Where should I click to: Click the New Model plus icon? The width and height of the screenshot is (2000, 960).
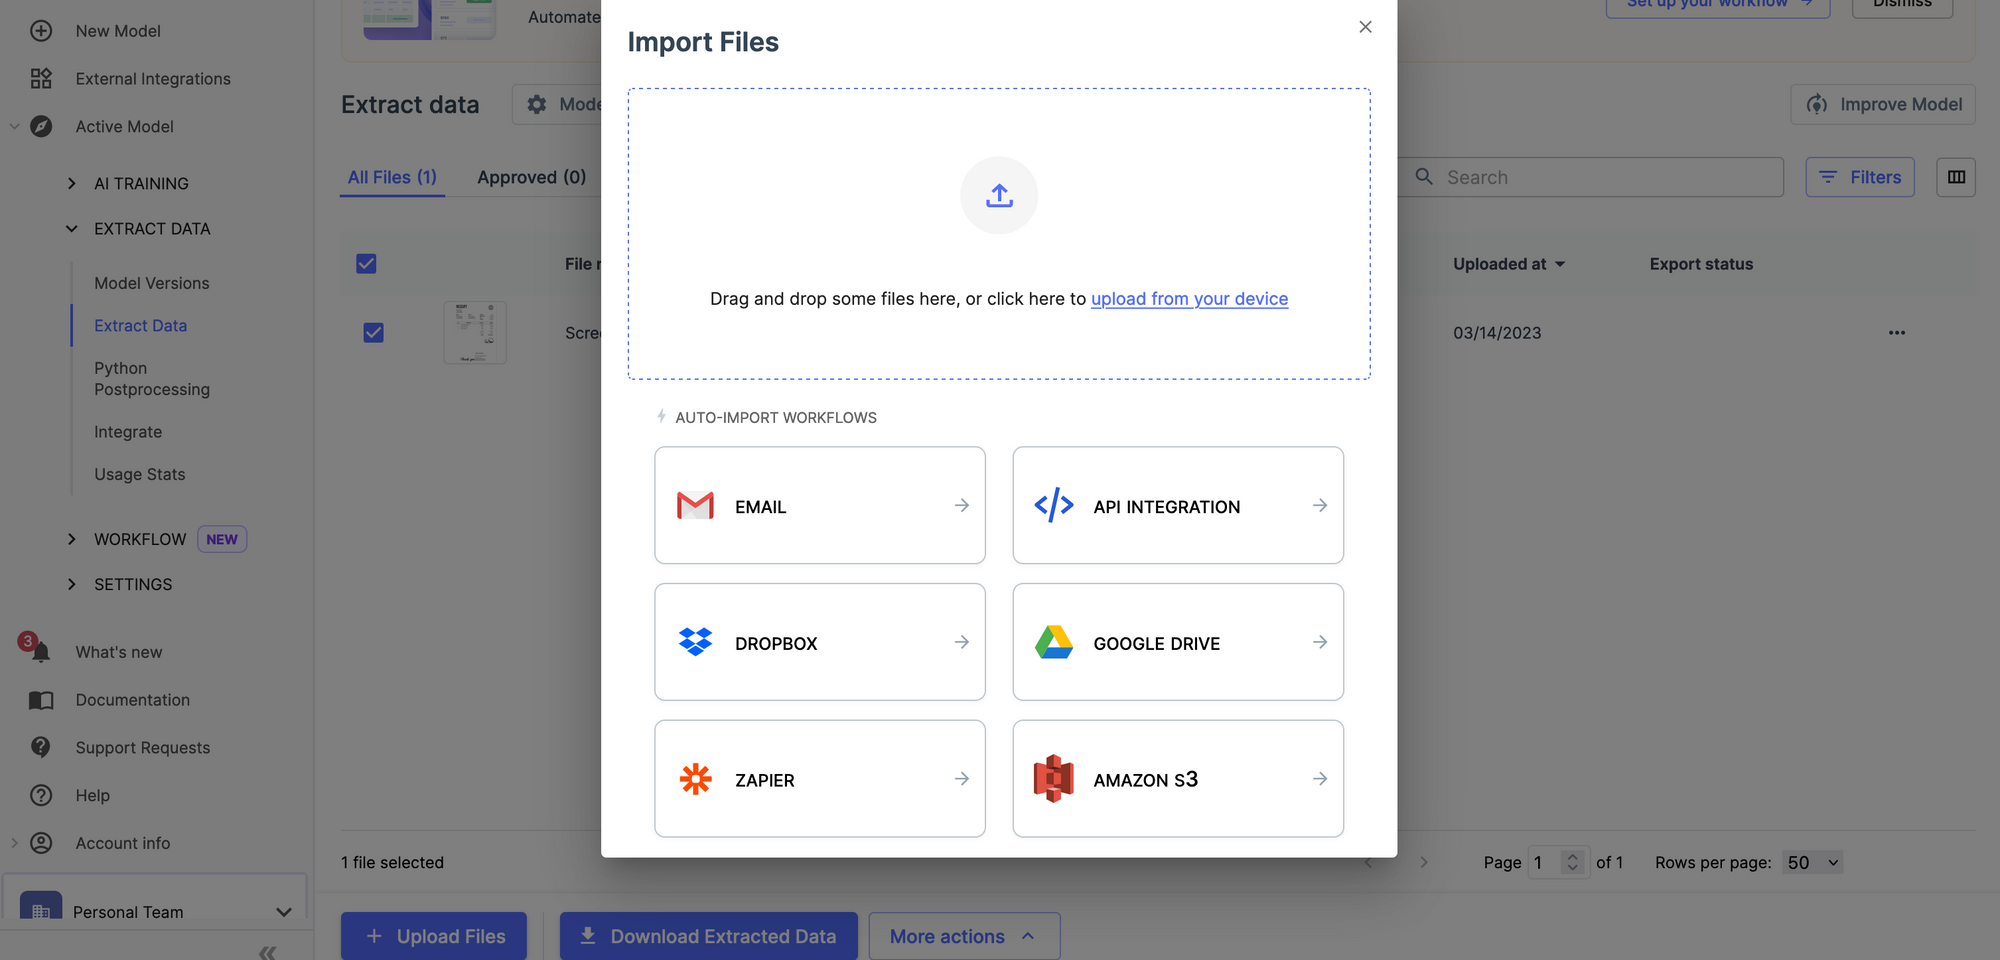coord(41,31)
